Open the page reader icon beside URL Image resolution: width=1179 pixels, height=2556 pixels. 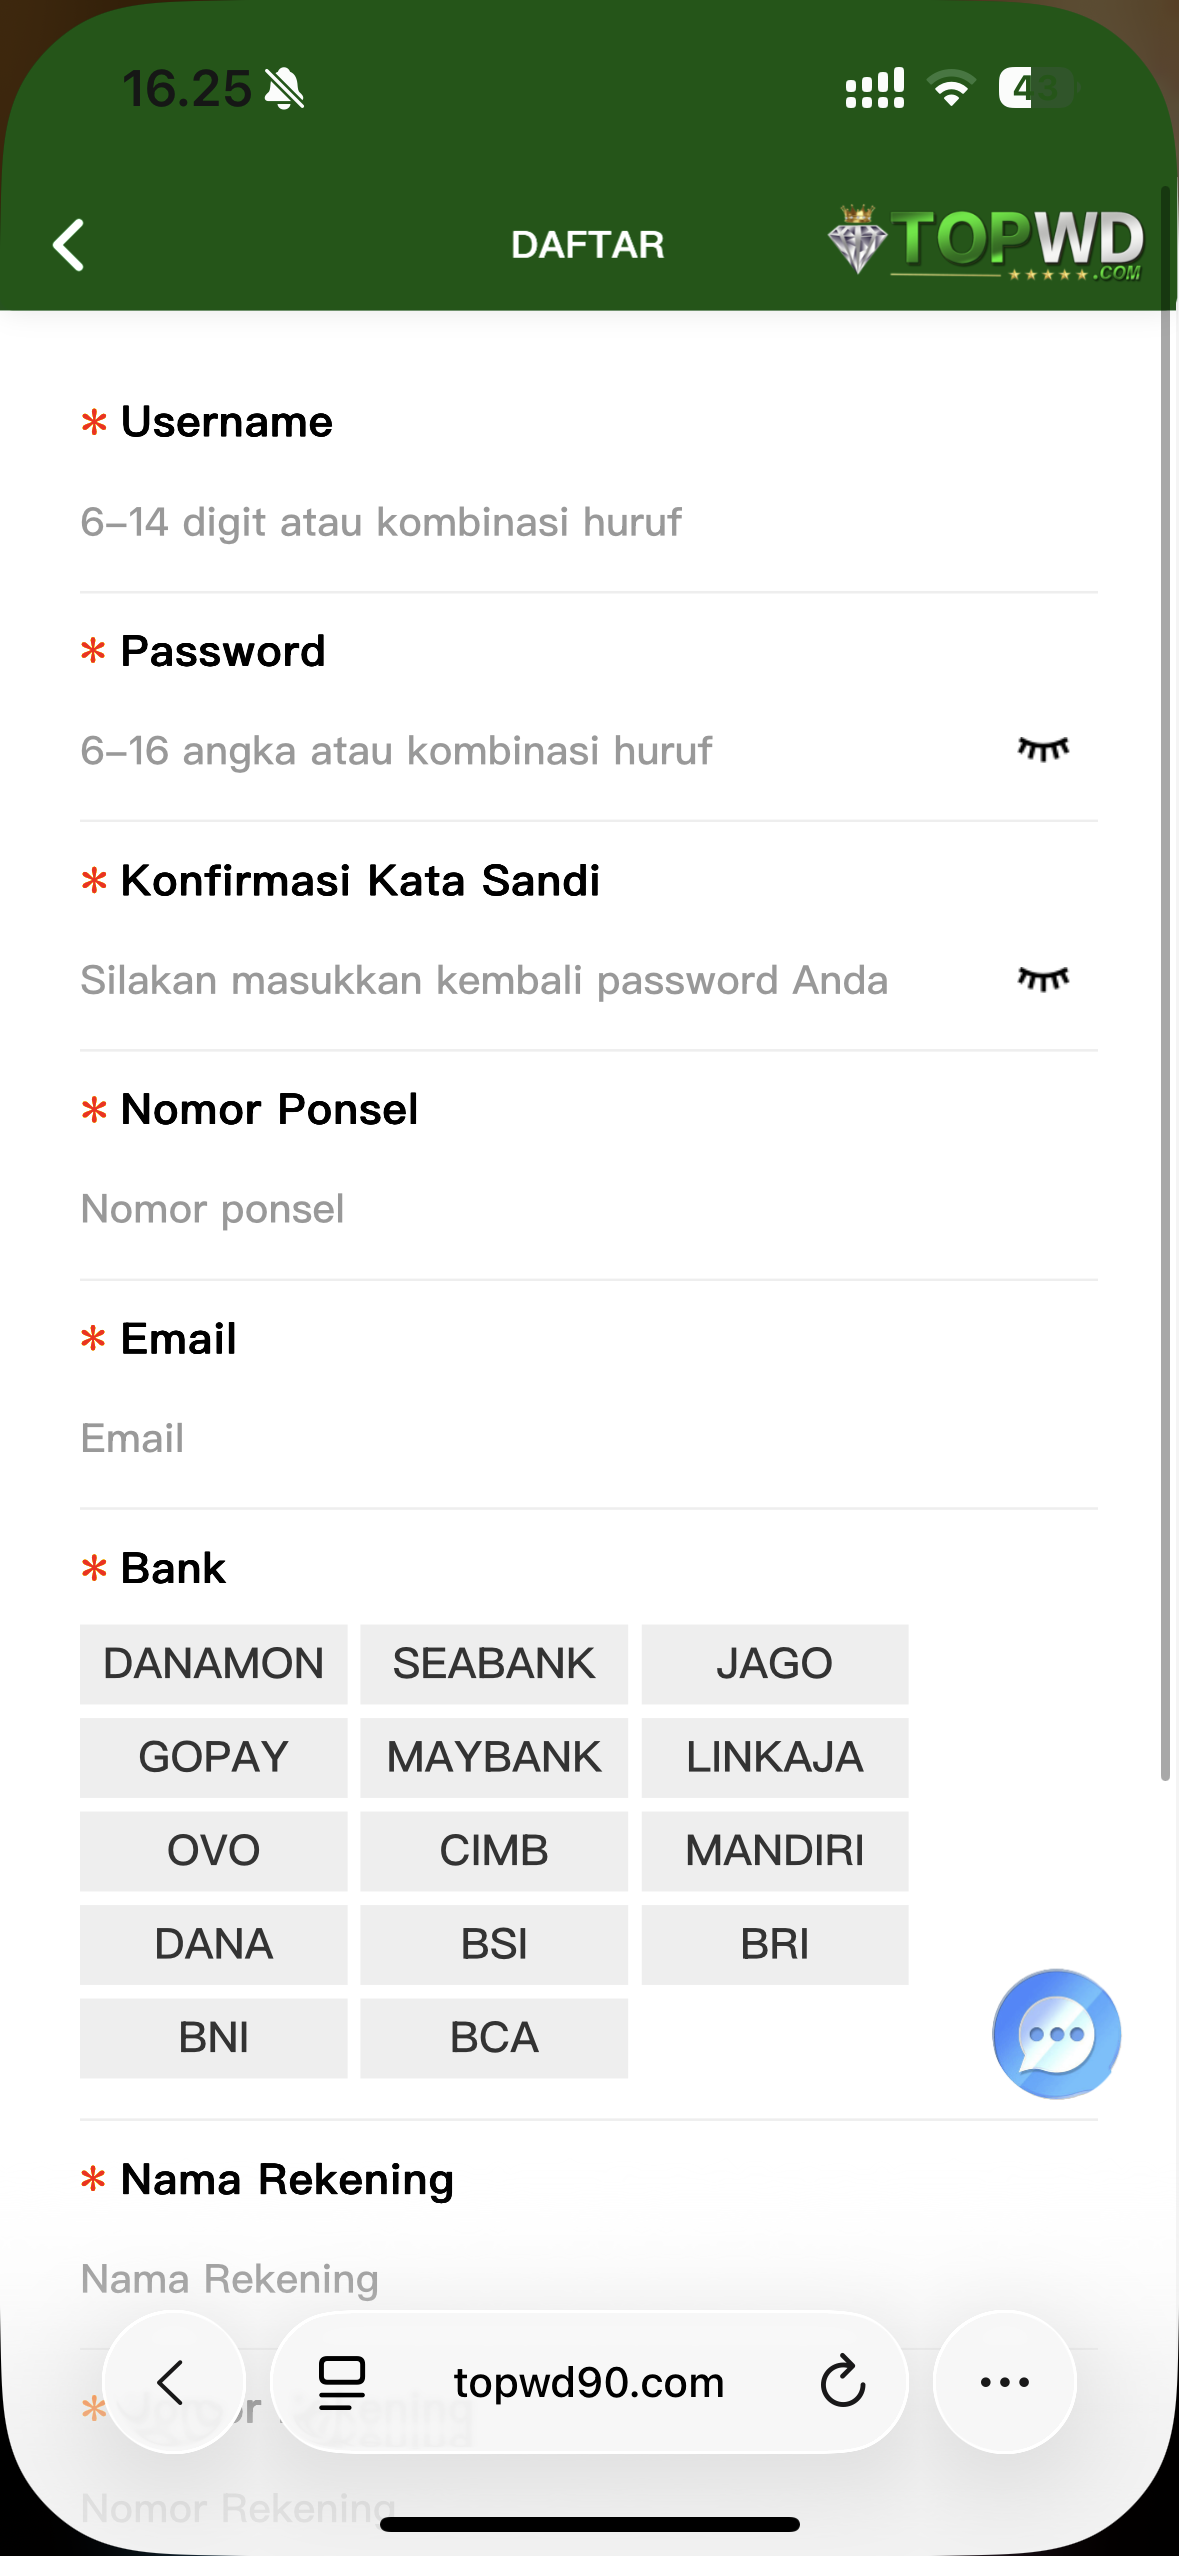pos(341,2382)
